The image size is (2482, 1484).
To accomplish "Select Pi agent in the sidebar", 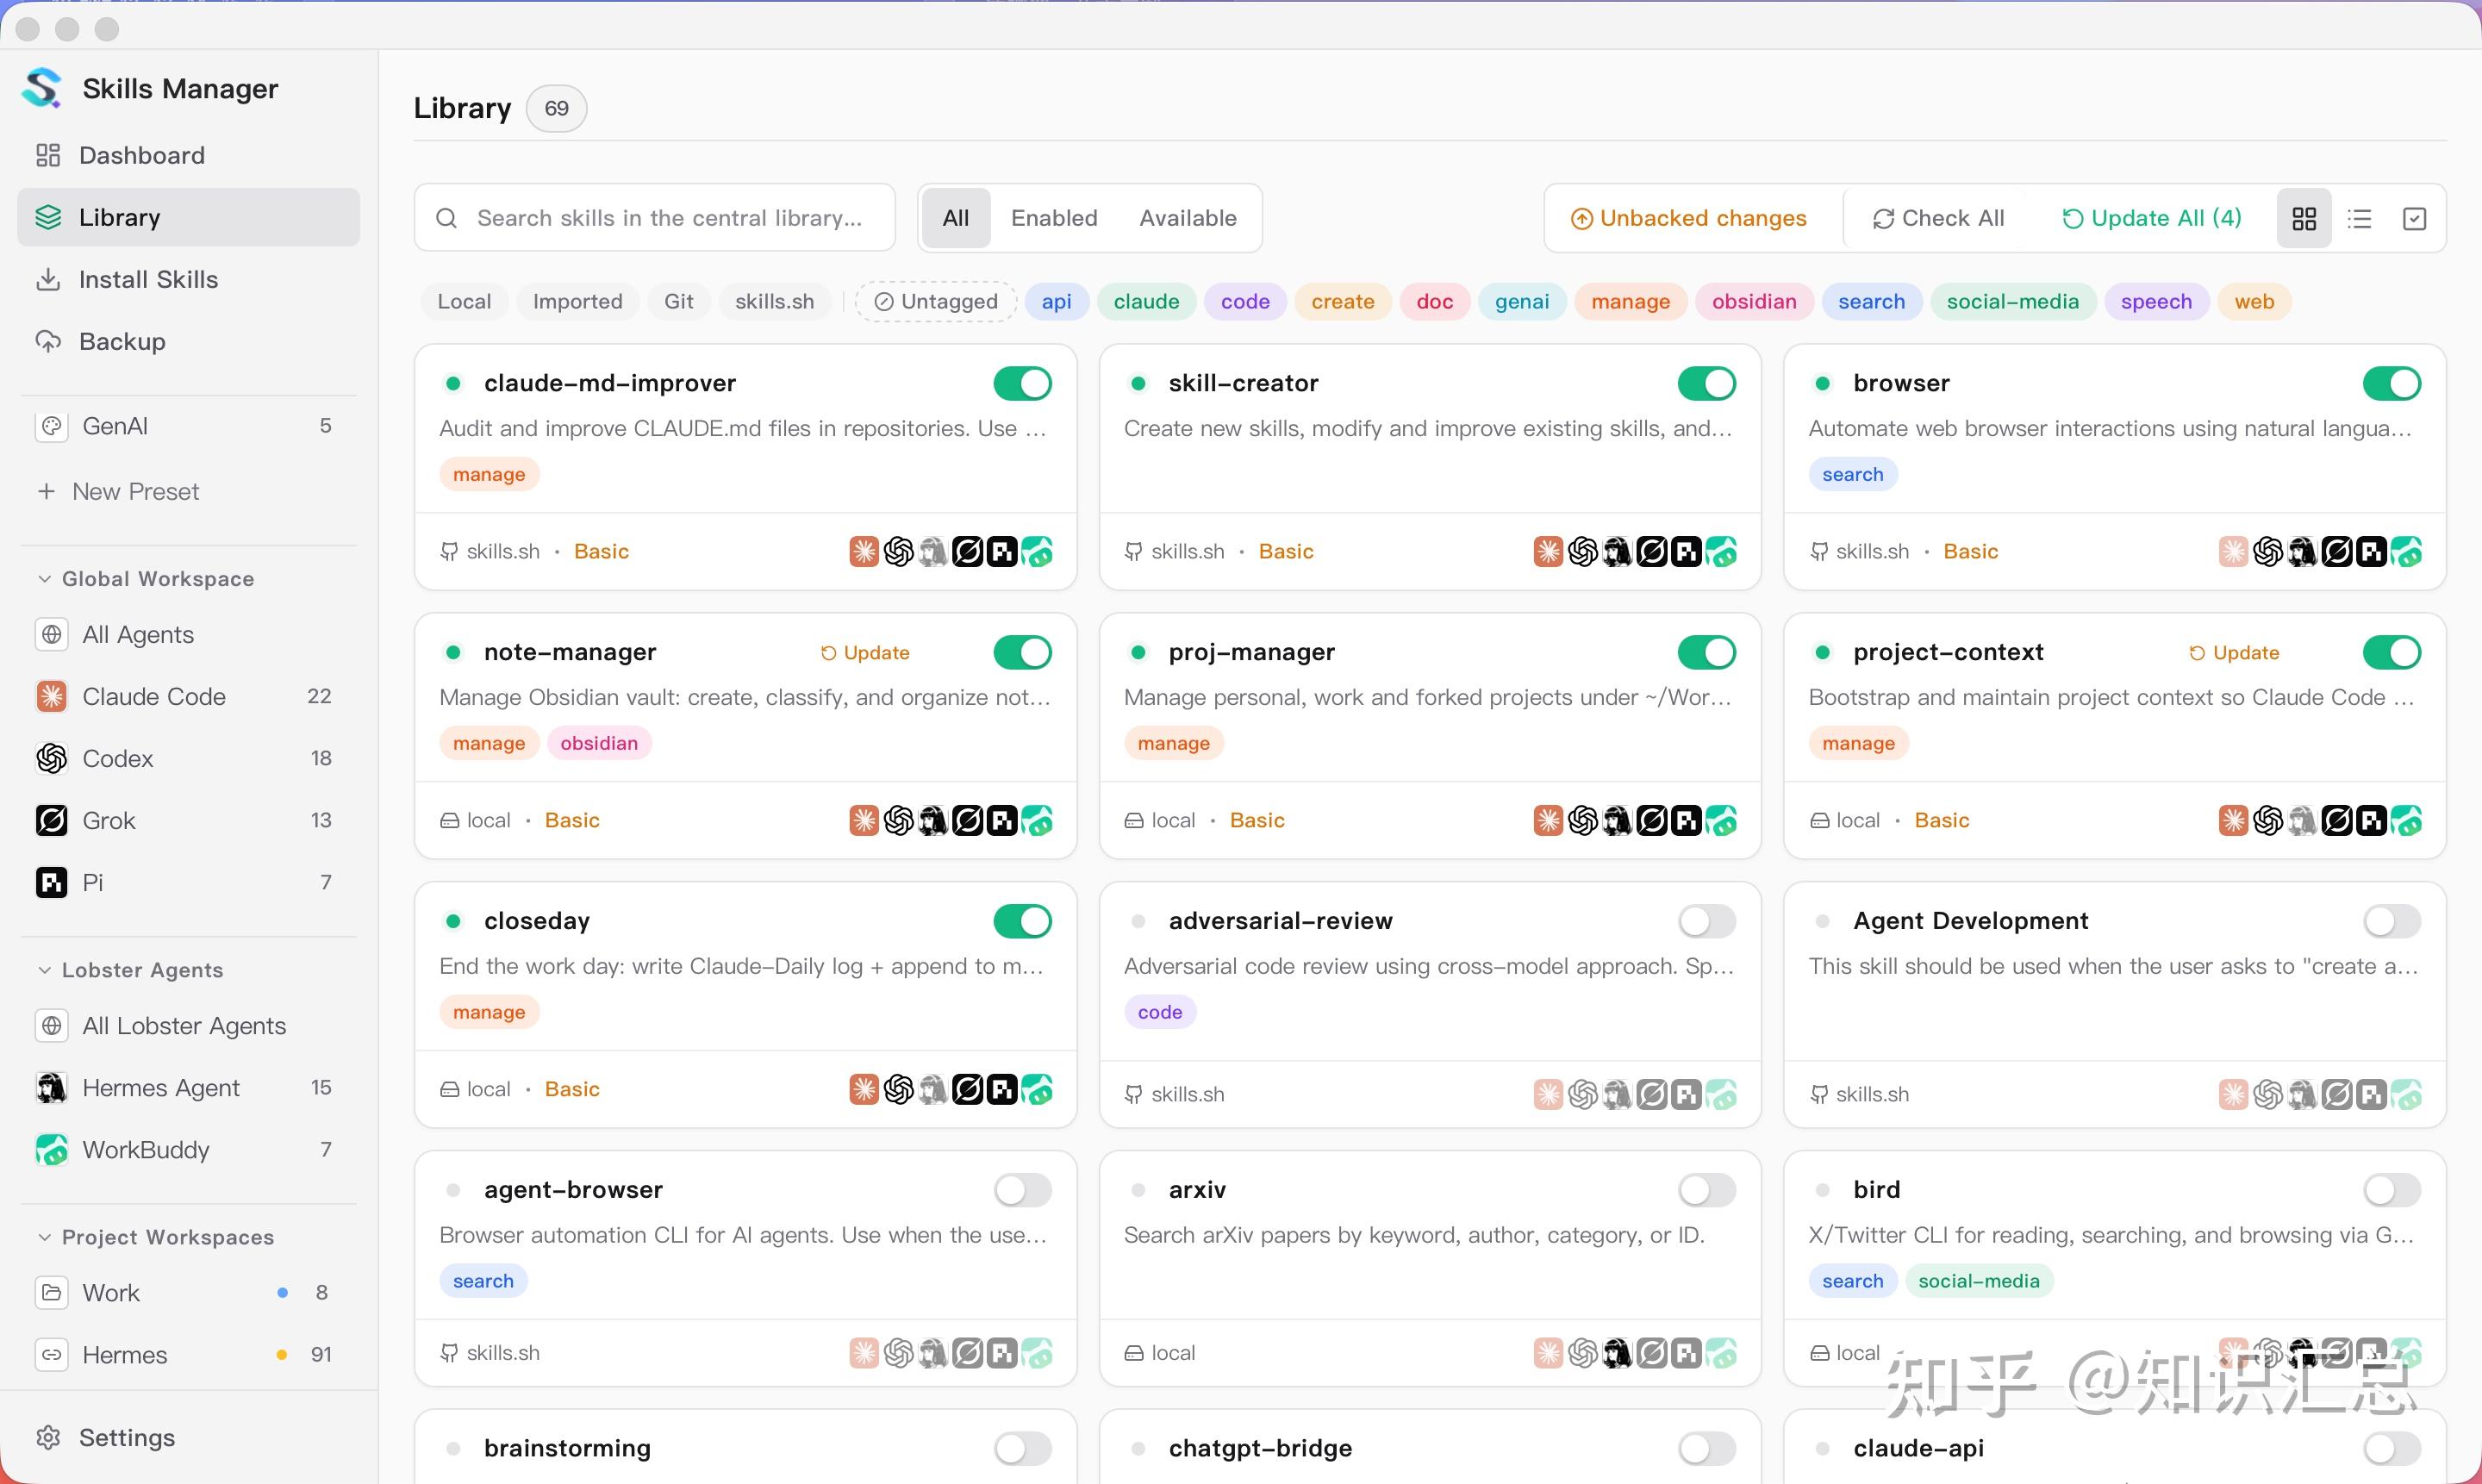I will point(188,882).
